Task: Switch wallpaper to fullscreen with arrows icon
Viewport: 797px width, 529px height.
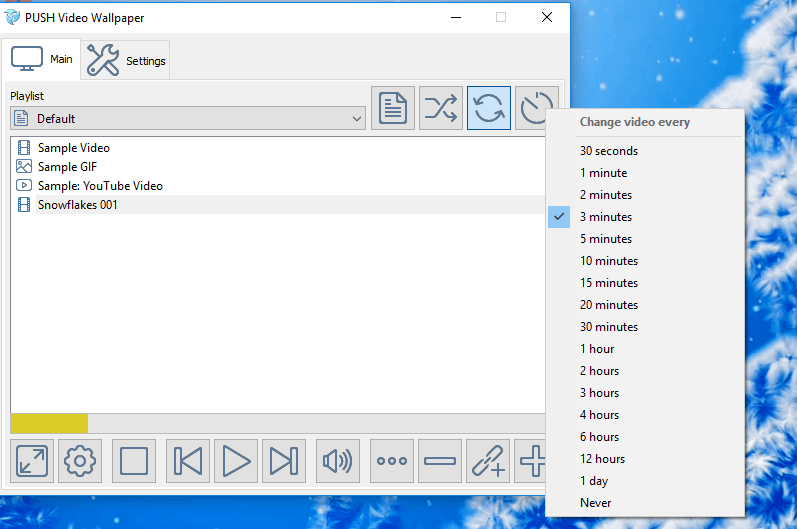Action: point(32,461)
